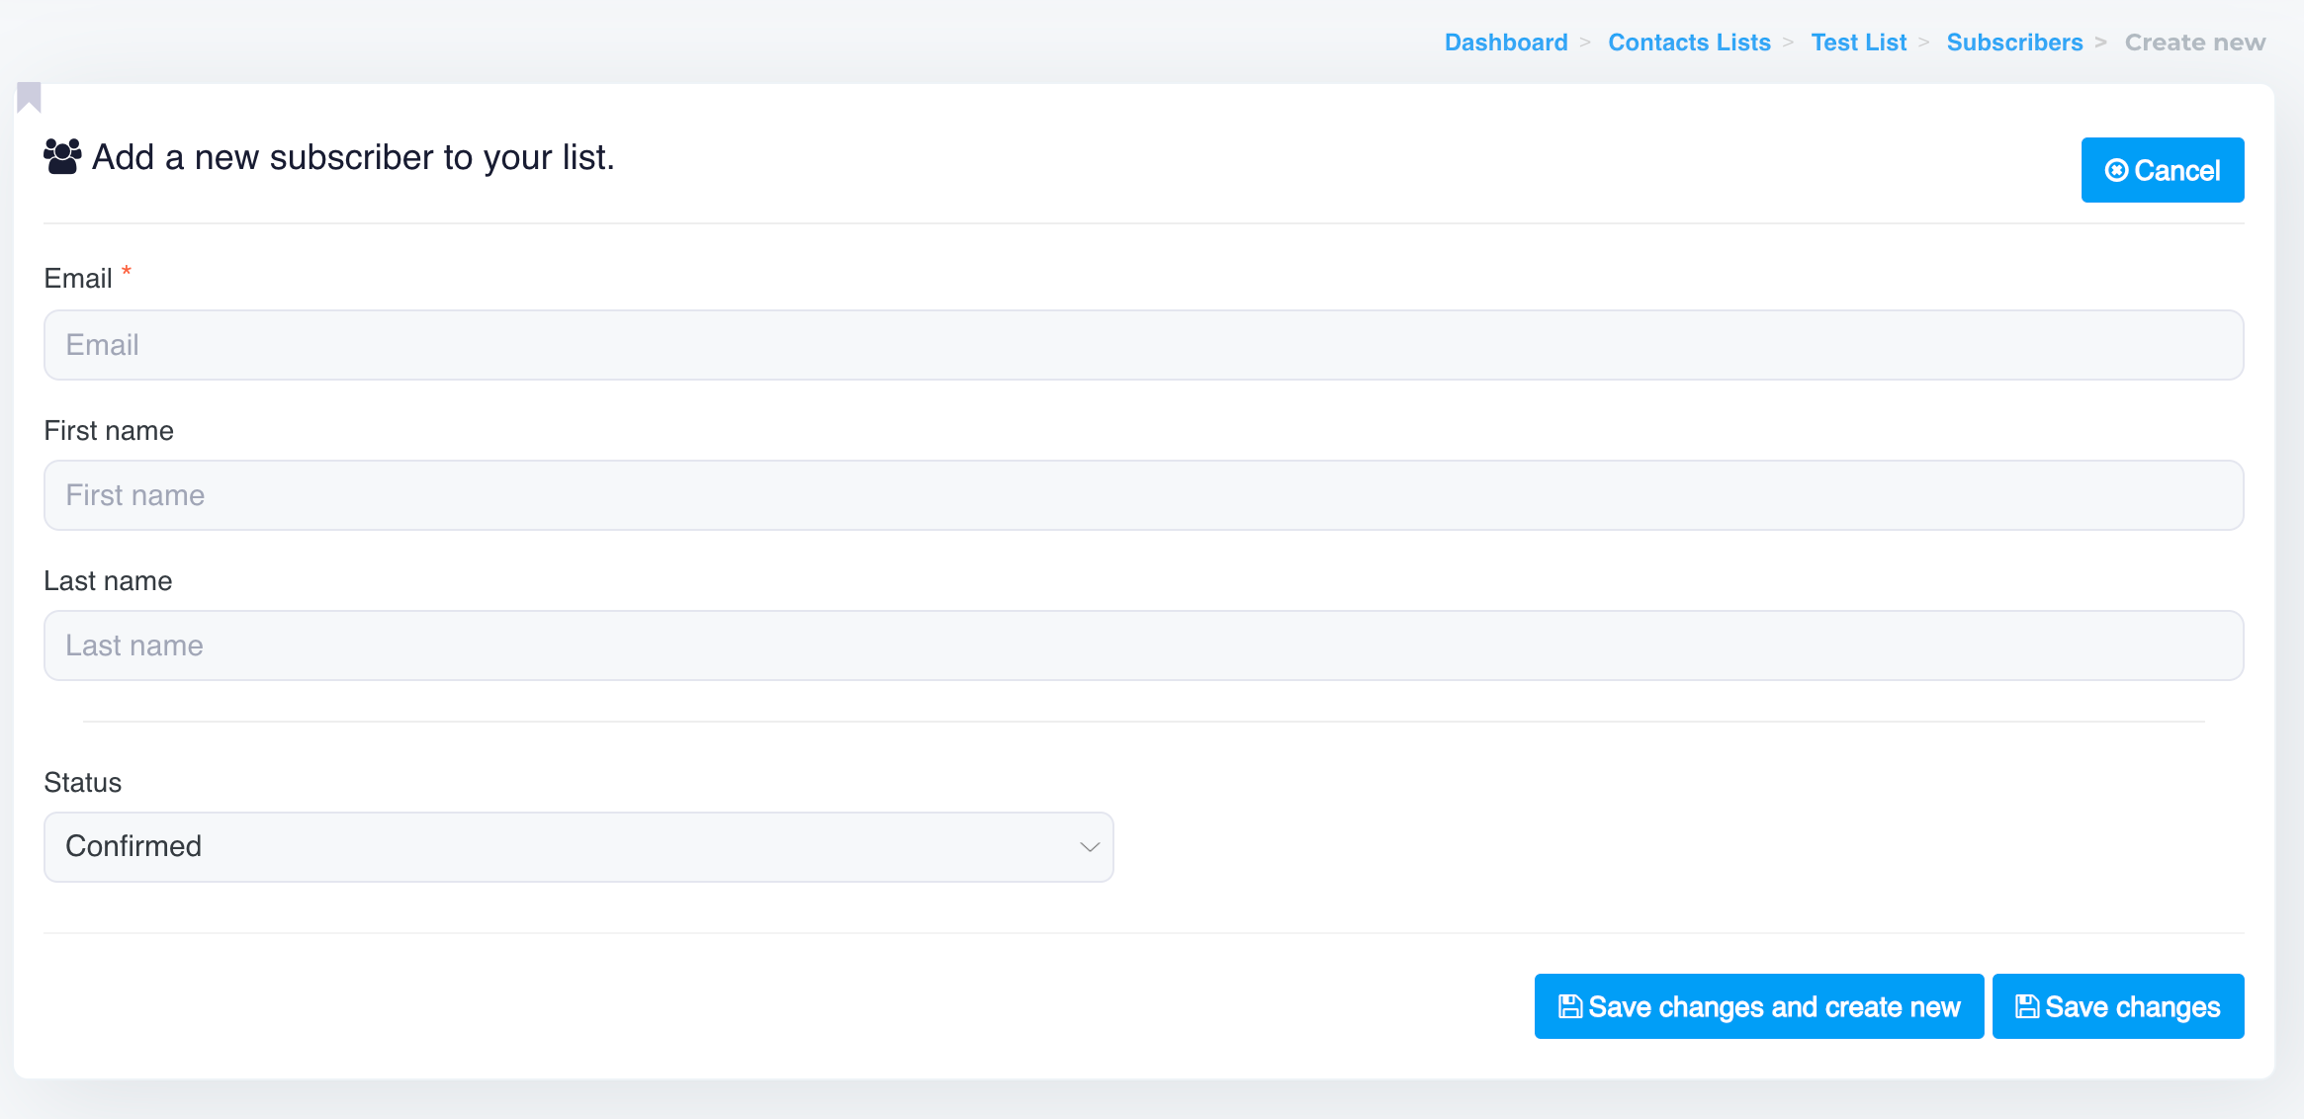This screenshot has height=1119, width=2304.
Task: Focus the Email input field
Action: (x=1143, y=345)
